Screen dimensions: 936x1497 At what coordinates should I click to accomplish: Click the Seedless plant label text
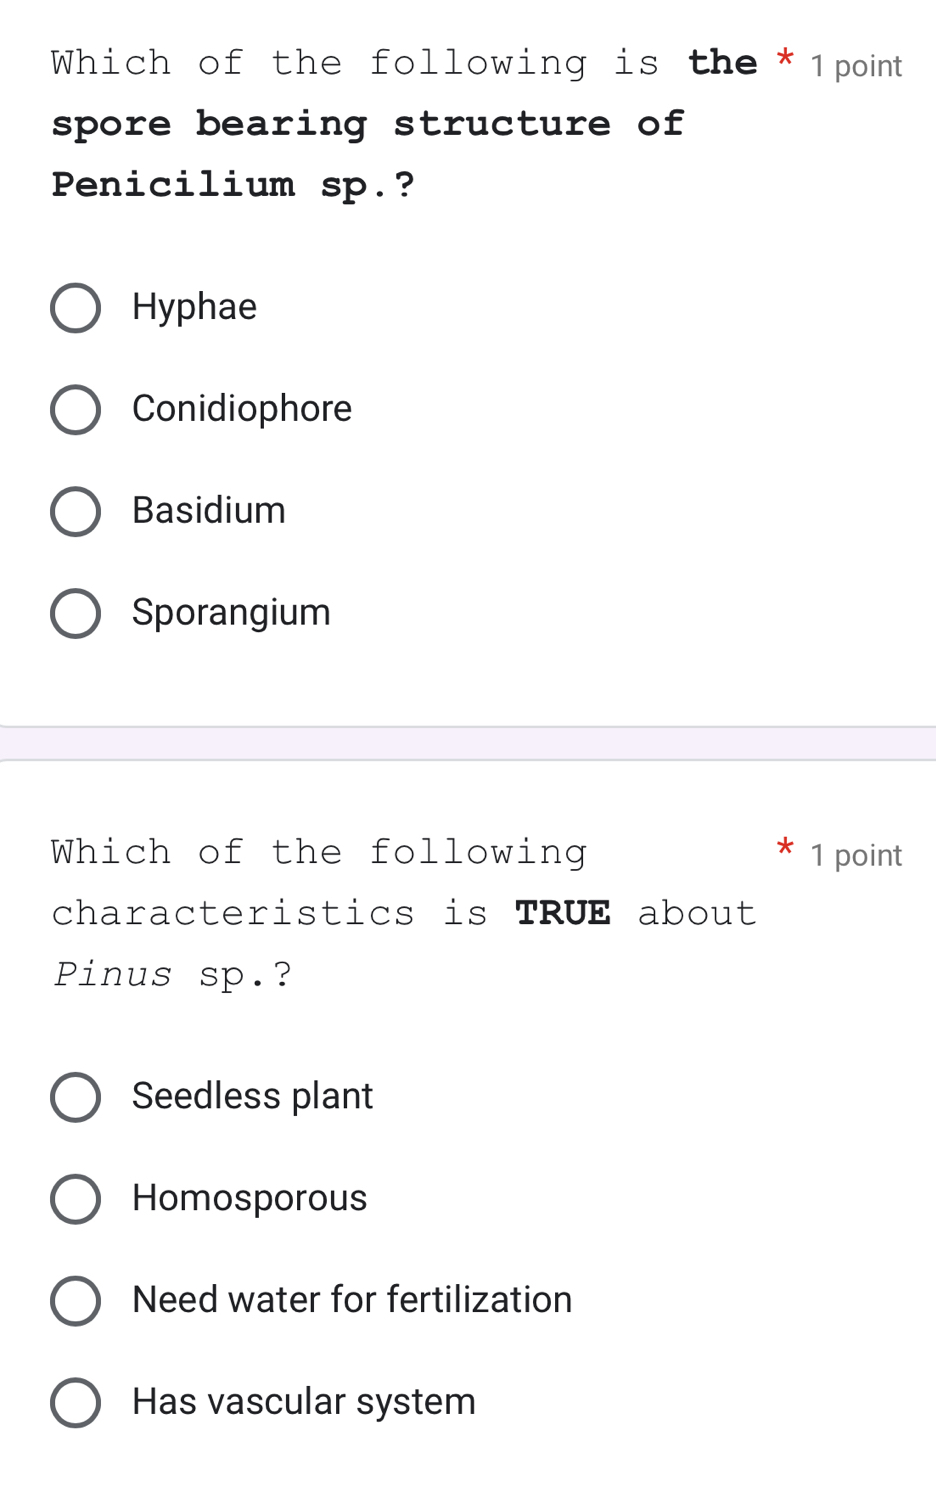coord(252,1096)
